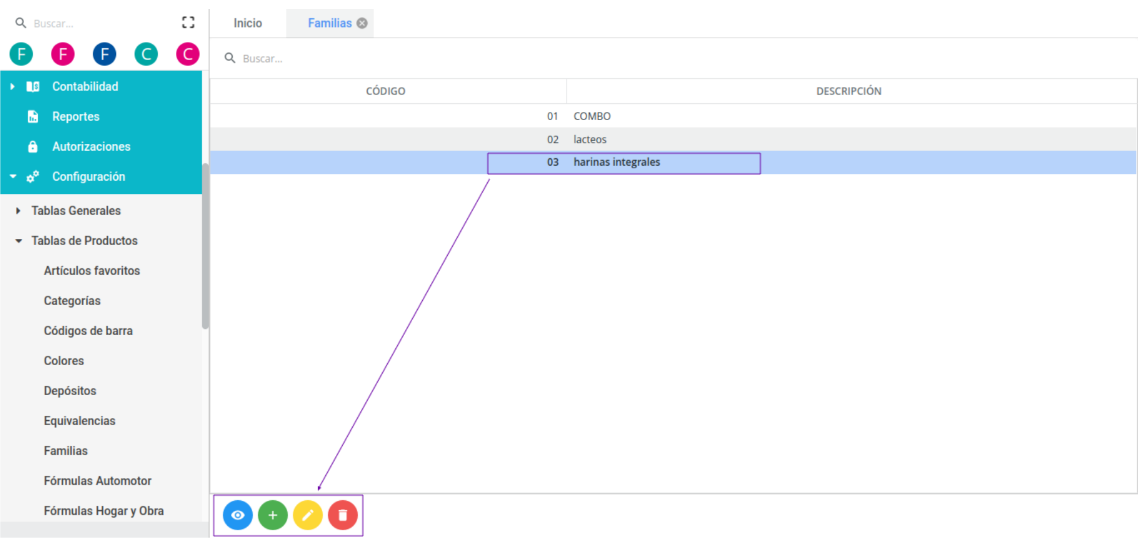This screenshot has height=538, width=1148.
Task: Open Categorías in sidebar
Action: tap(72, 301)
